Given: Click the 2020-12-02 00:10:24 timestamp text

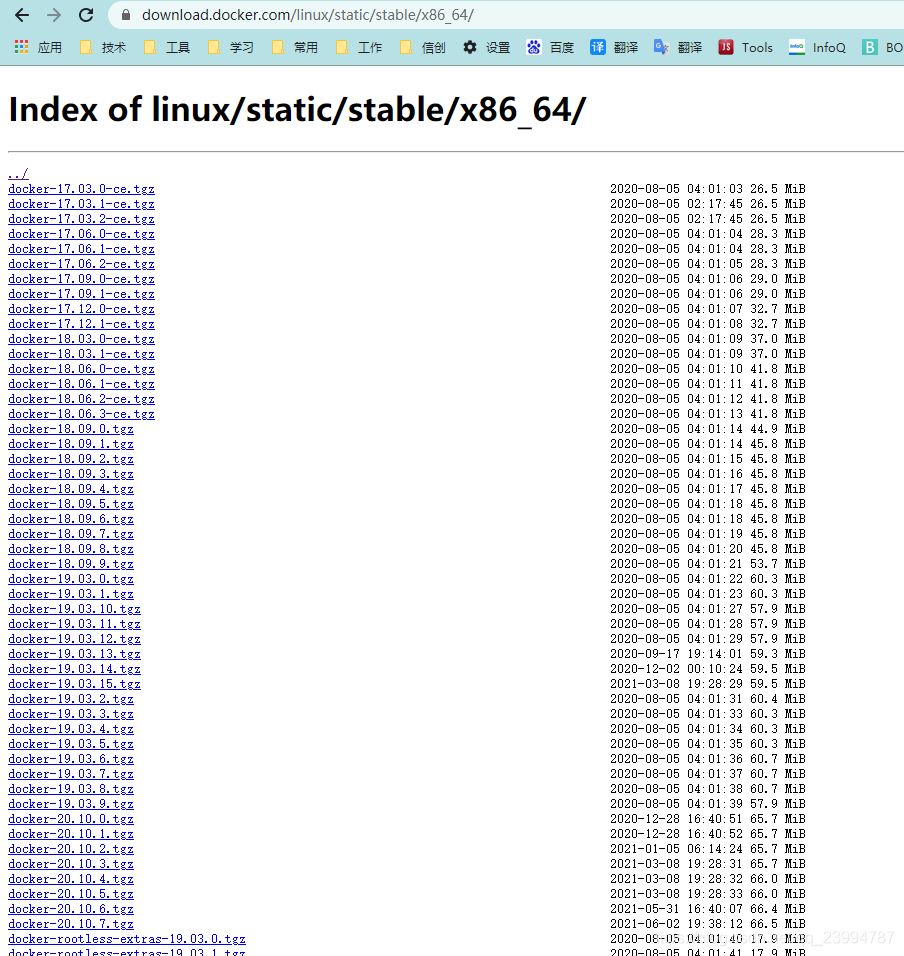Looking at the screenshot, I should pyautogui.click(x=676, y=669).
